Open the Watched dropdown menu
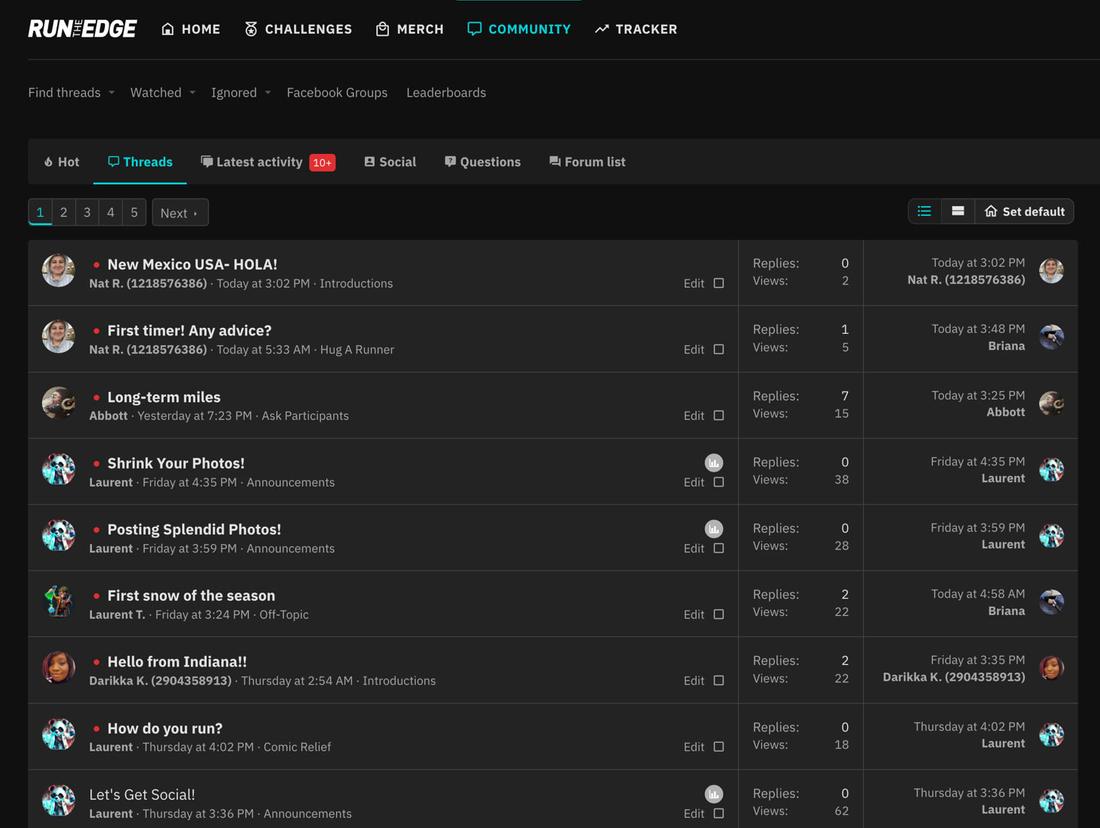The height and width of the screenshot is (828, 1100). tap(162, 92)
